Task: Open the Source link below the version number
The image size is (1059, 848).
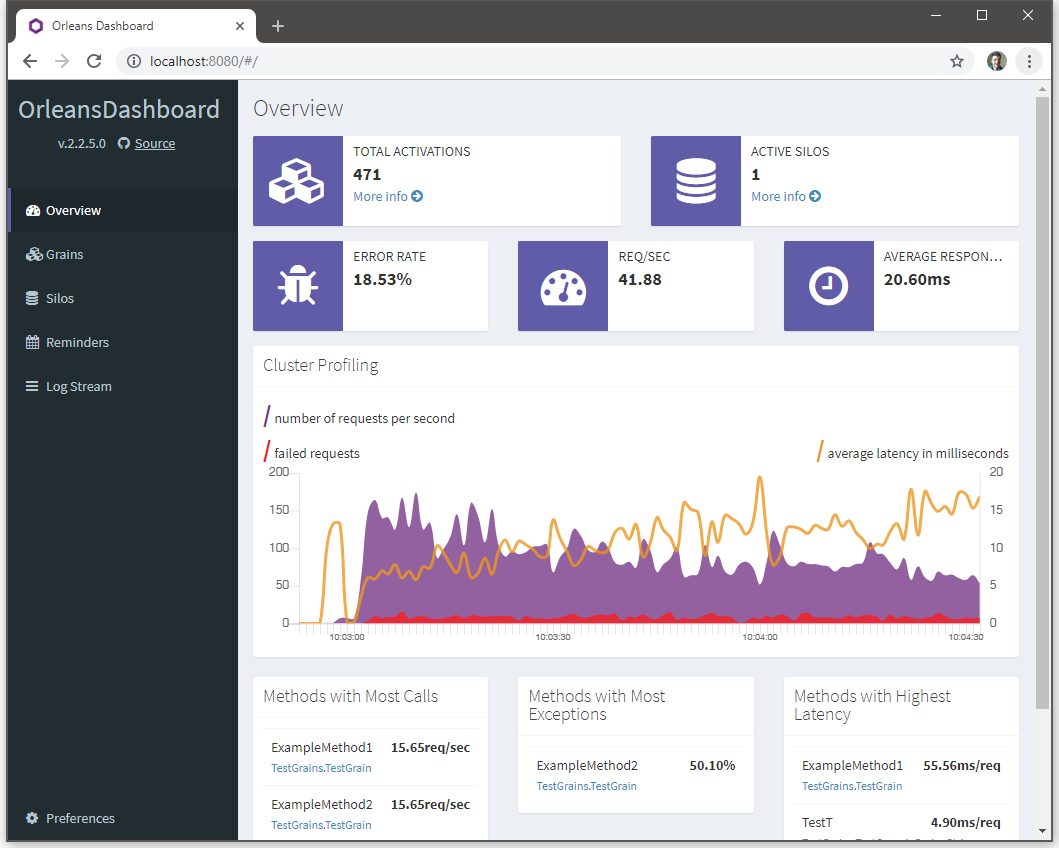Action: pyautogui.click(x=155, y=143)
